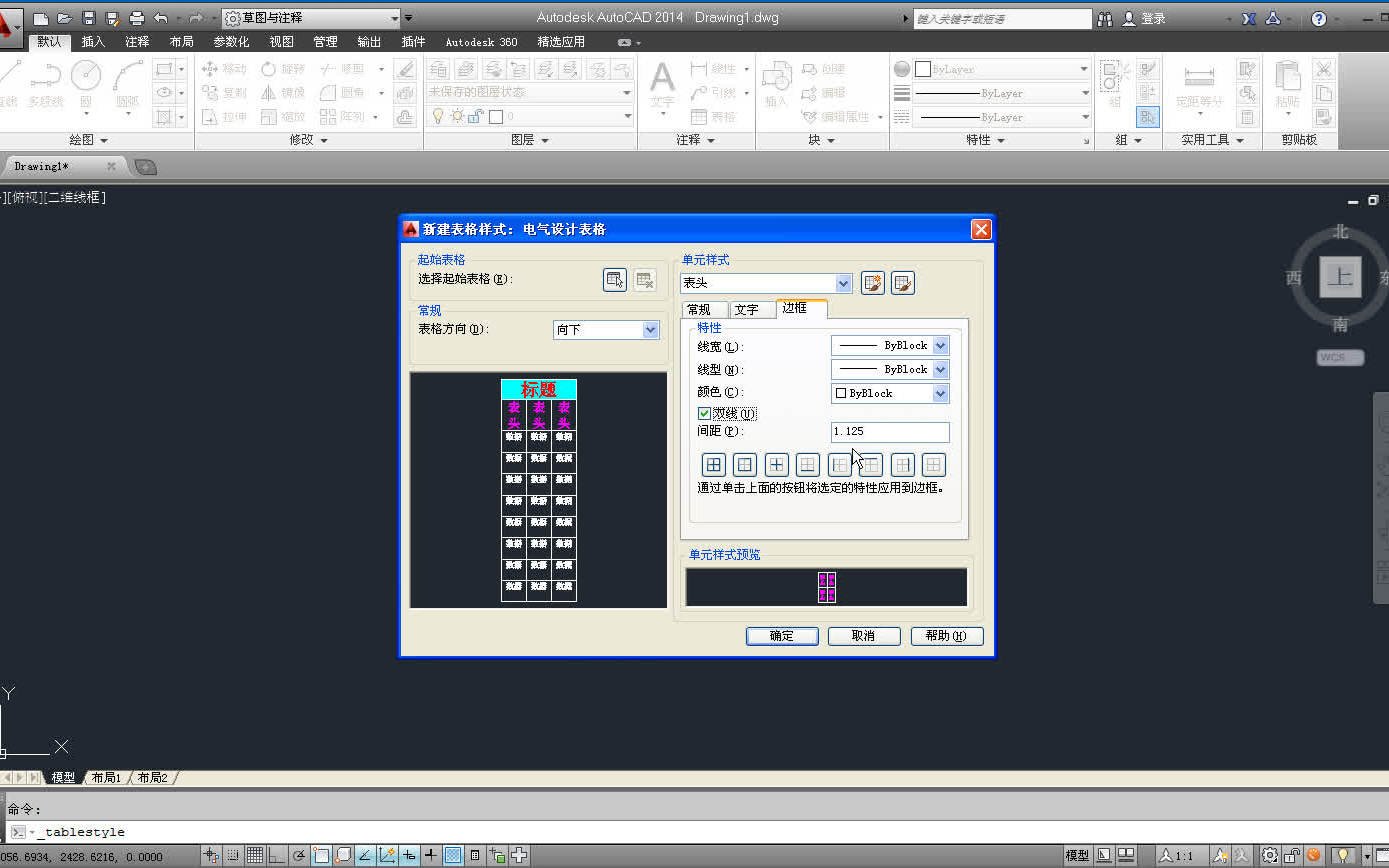Apply properties to right border button
Viewport: 1389px width, 868px height.
(x=903, y=464)
